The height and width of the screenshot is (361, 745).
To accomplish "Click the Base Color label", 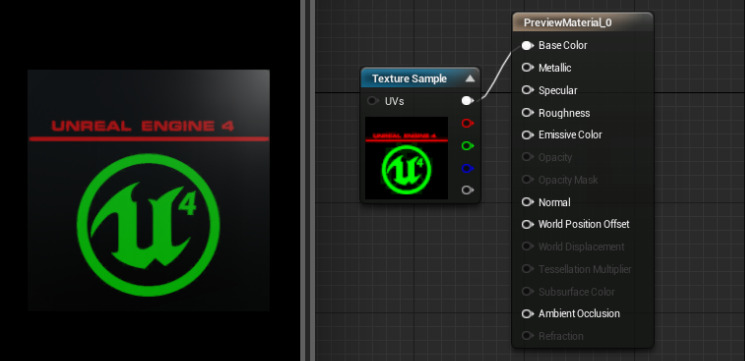I will (x=563, y=46).
